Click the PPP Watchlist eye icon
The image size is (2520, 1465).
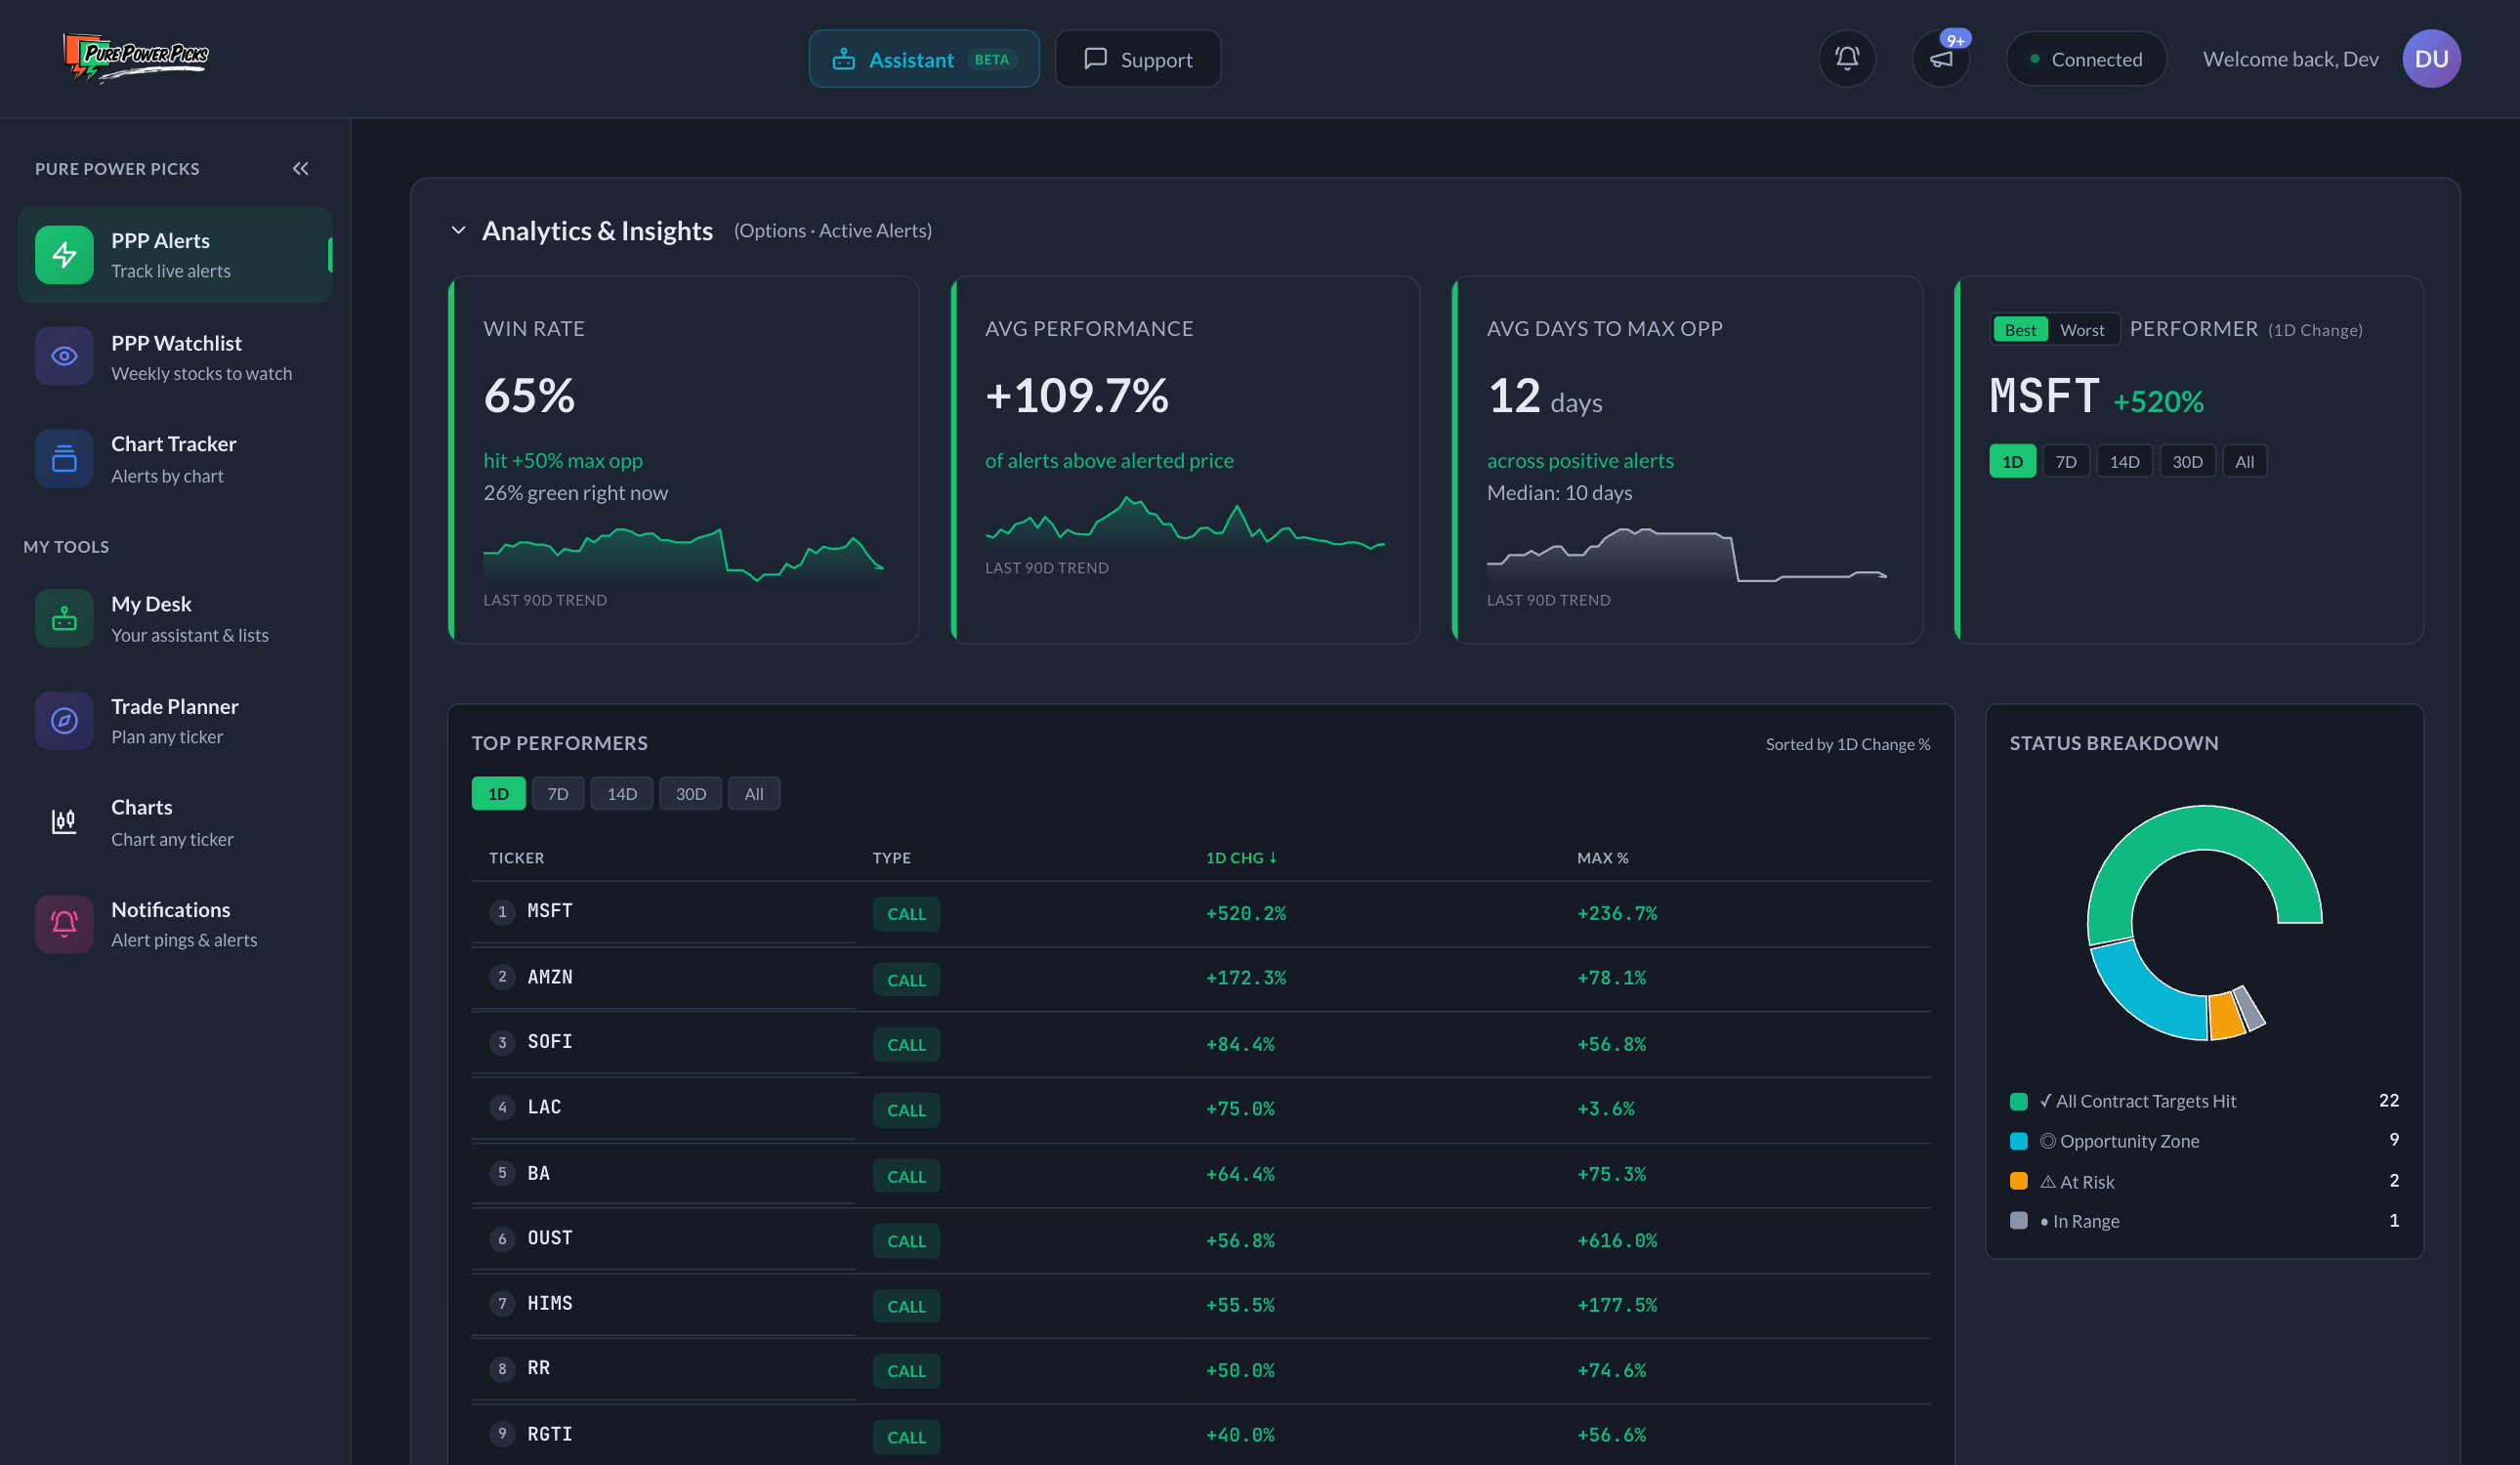click(64, 356)
